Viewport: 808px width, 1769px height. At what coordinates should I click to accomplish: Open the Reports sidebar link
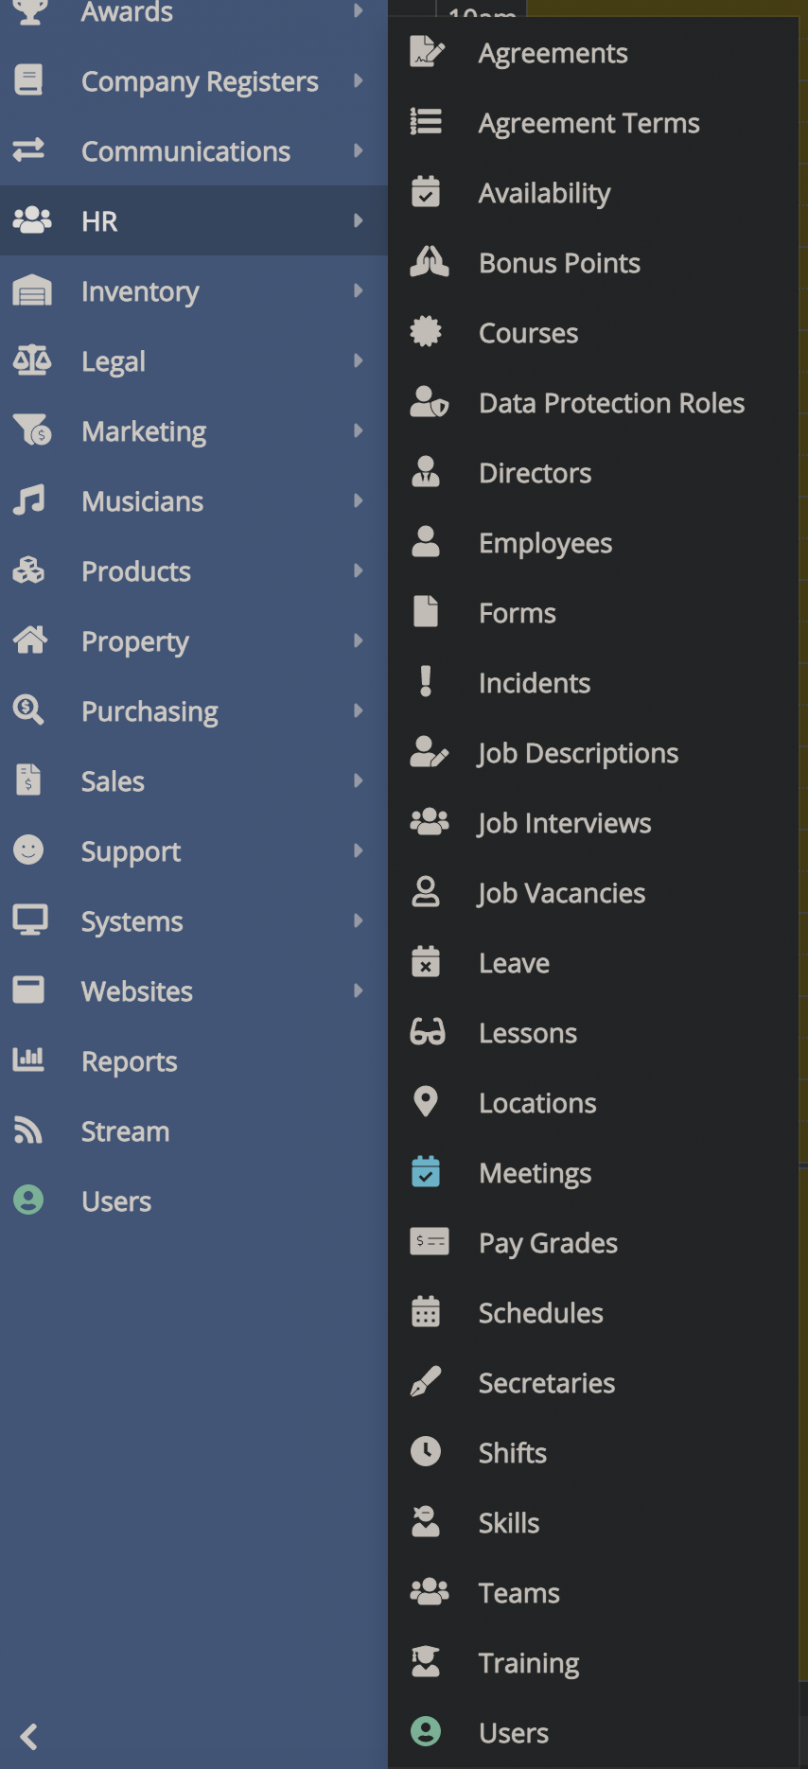point(129,1061)
